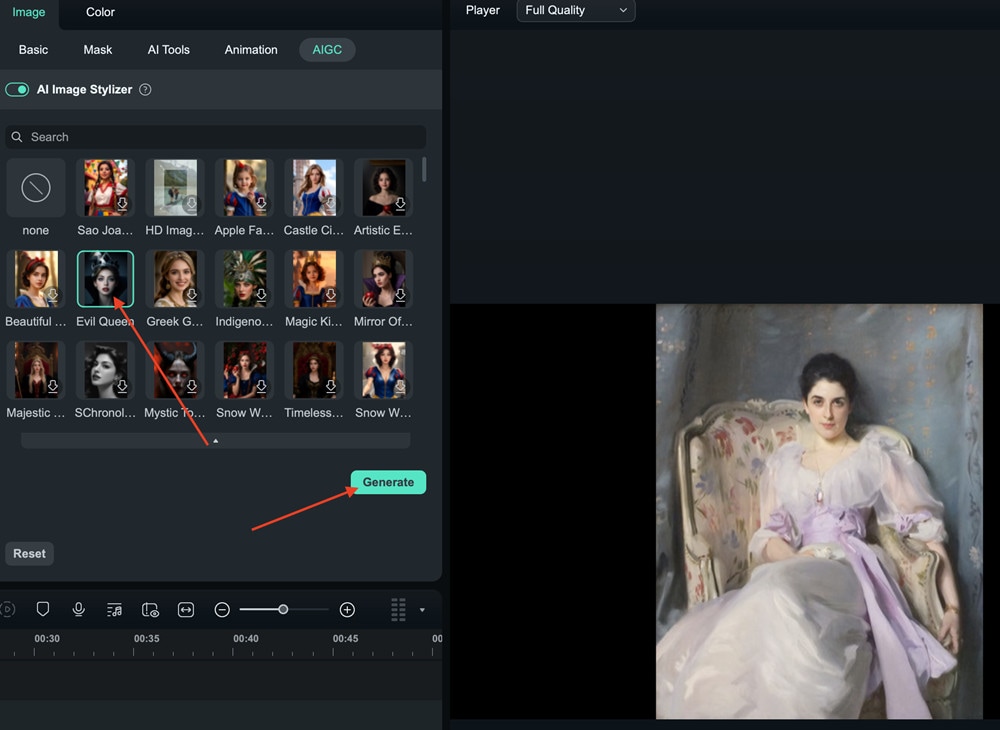Toggle the AI Image Stylizer switch
The image size is (1000, 730).
click(17, 90)
